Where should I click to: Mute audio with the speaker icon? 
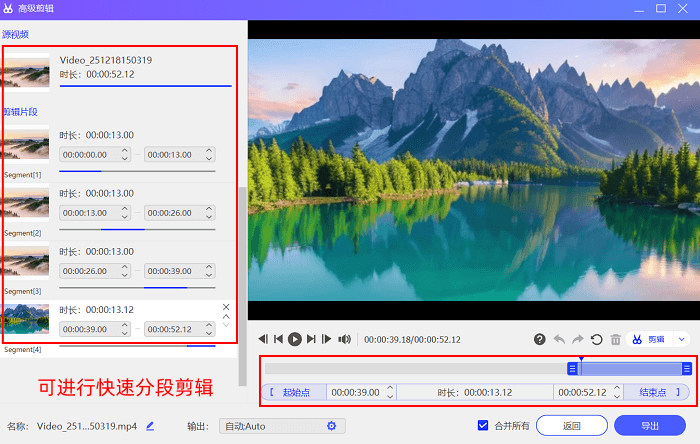(x=344, y=340)
